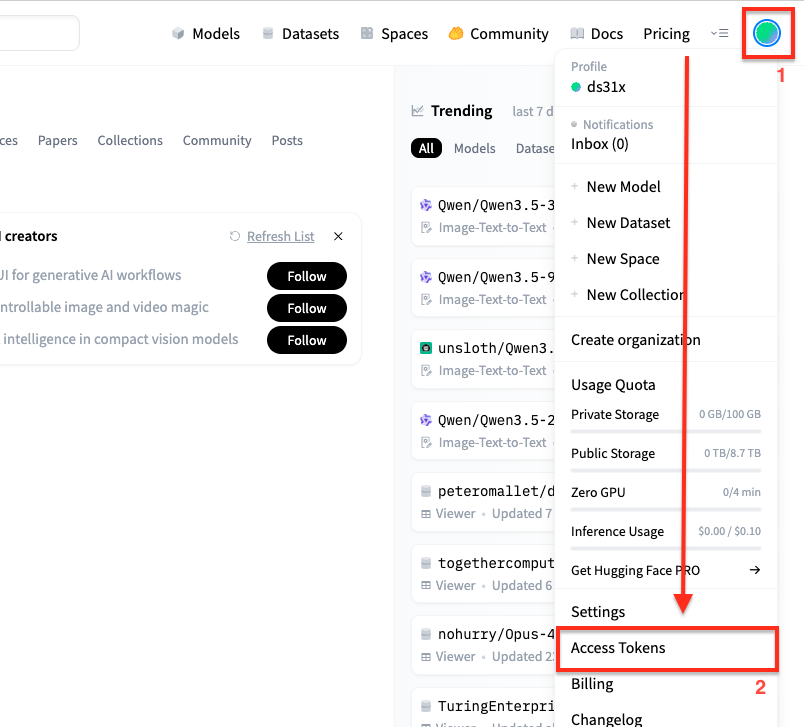Switch to the Posts tab
The width and height of the screenshot is (804, 727).
point(287,140)
